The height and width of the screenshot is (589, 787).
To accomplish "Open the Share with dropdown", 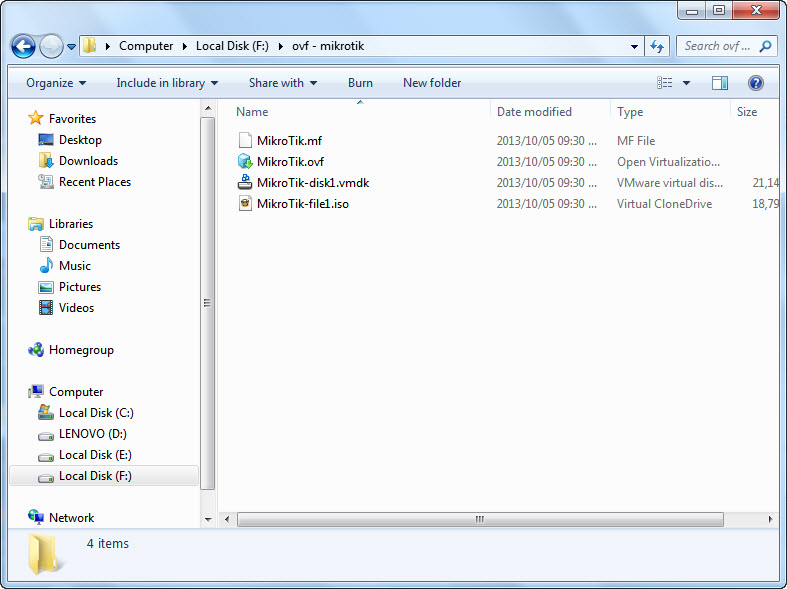I will pos(282,83).
